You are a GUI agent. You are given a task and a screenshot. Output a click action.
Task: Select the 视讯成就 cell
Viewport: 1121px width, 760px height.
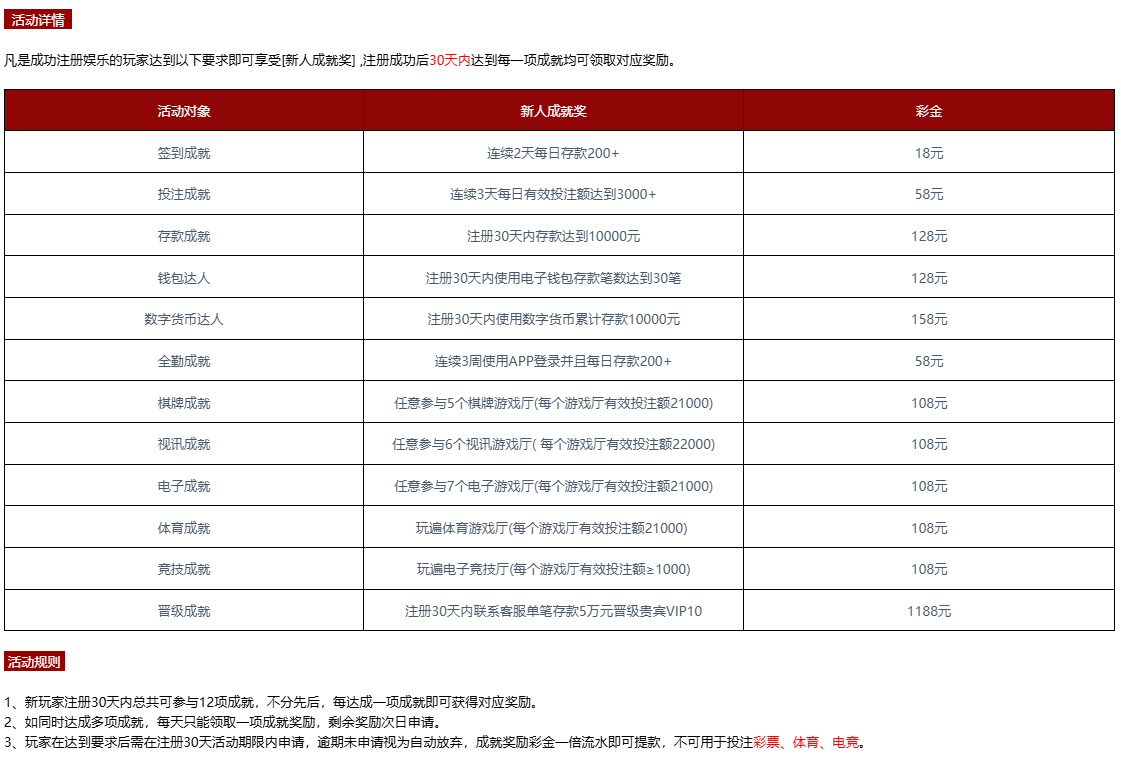pyautogui.click(x=184, y=444)
